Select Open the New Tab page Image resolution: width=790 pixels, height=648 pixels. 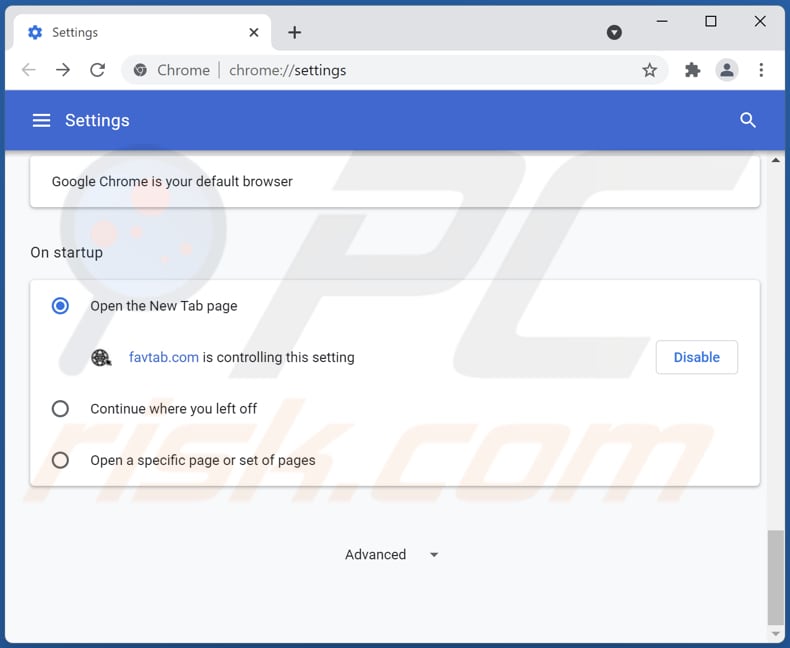(x=60, y=306)
